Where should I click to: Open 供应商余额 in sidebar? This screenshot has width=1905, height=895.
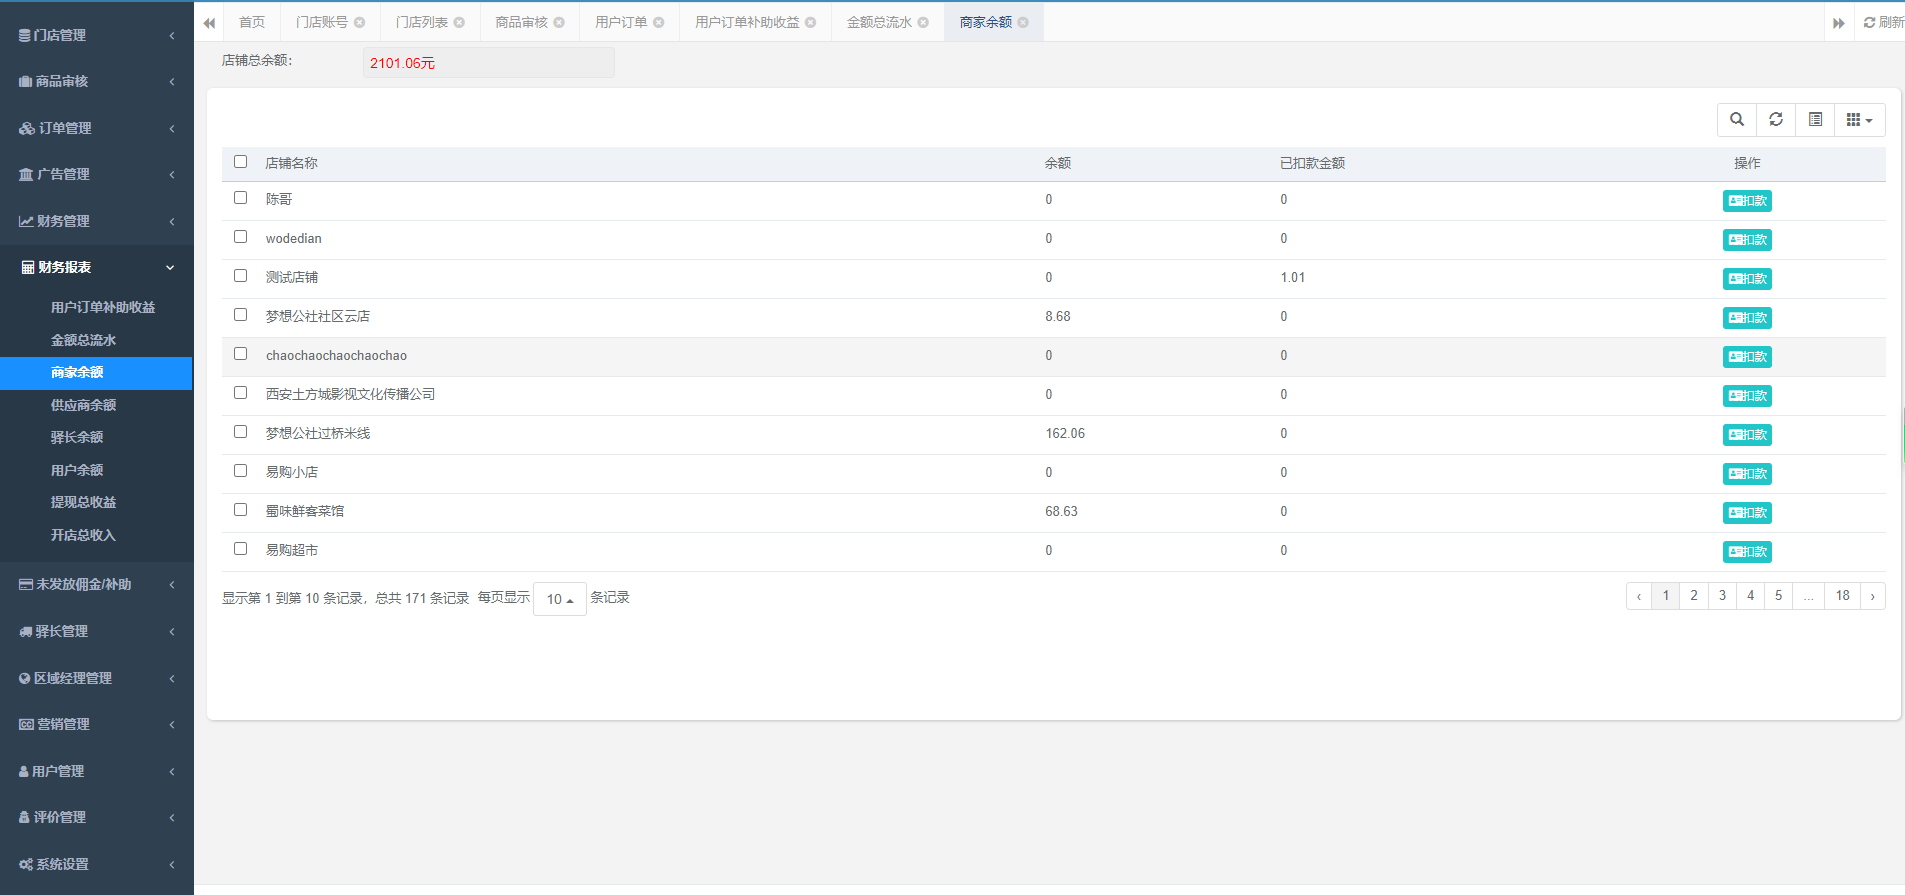pos(96,405)
